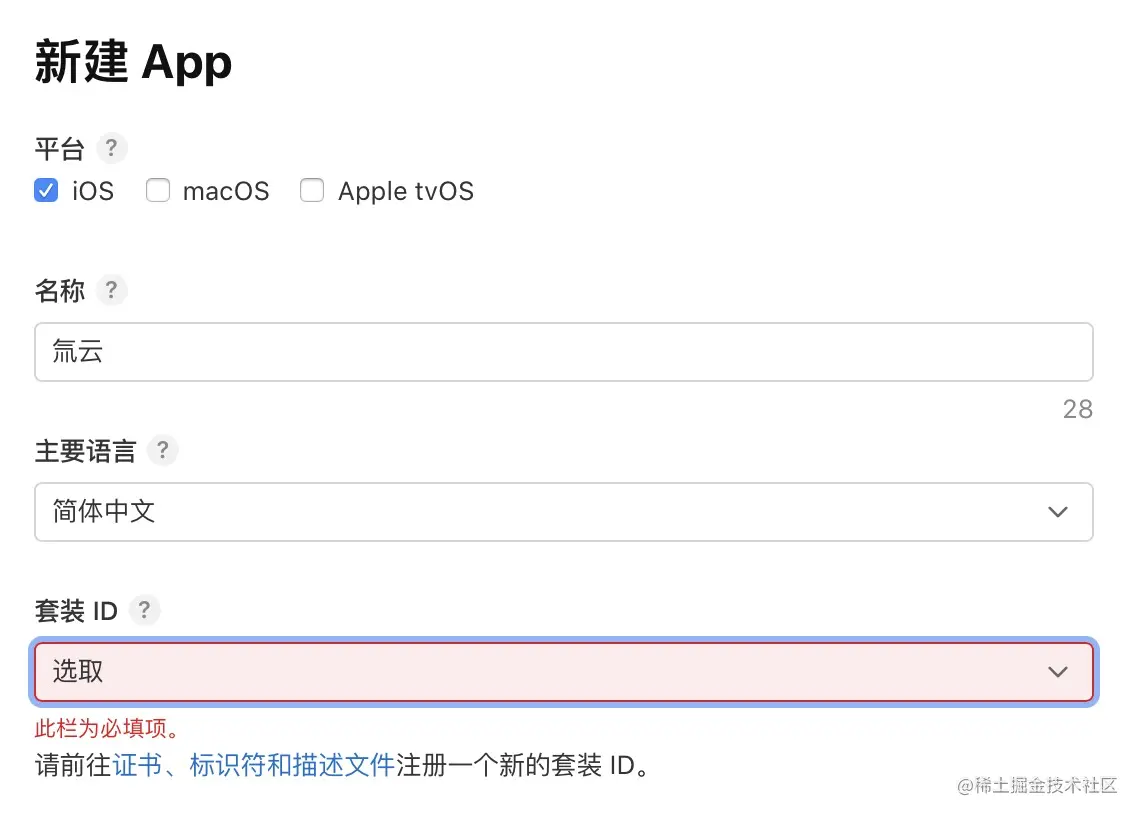
Task: Open the help tooltip next to 名称
Action: click(x=112, y=291)
